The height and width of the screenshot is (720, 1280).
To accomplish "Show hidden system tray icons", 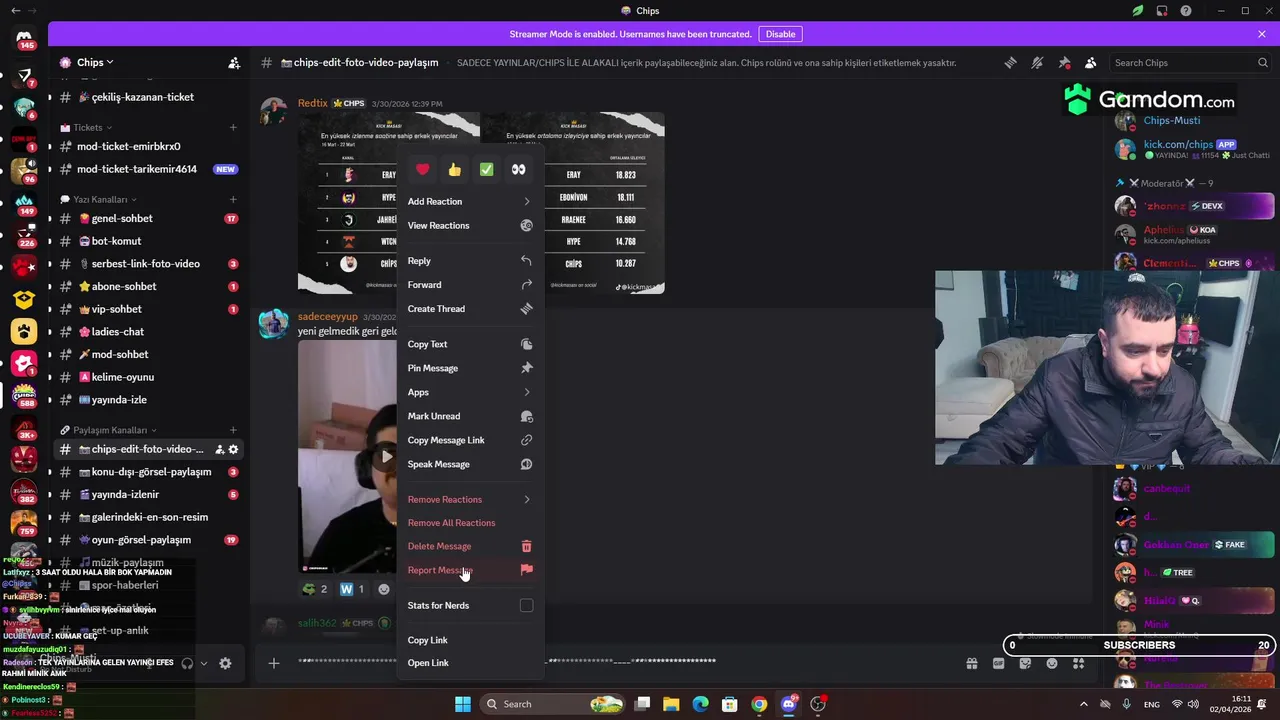I will coord(1083,704).
